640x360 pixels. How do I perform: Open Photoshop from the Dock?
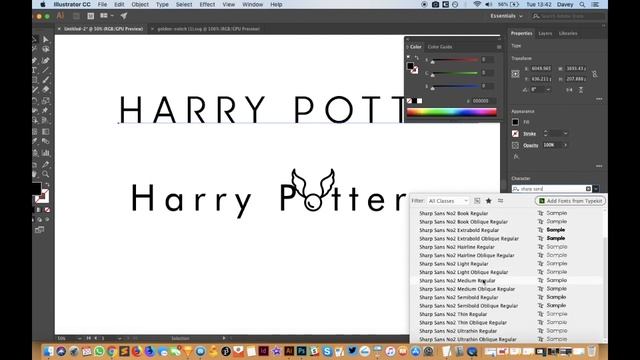302,351
